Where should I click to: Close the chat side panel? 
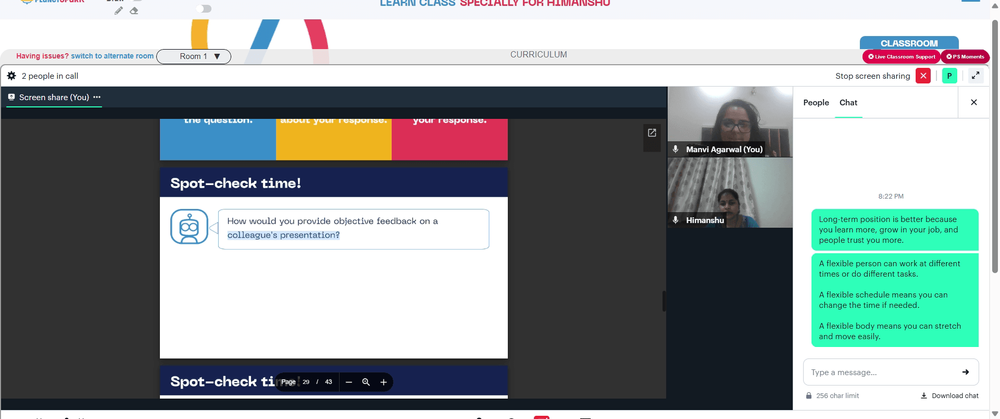tap(974, 102)
